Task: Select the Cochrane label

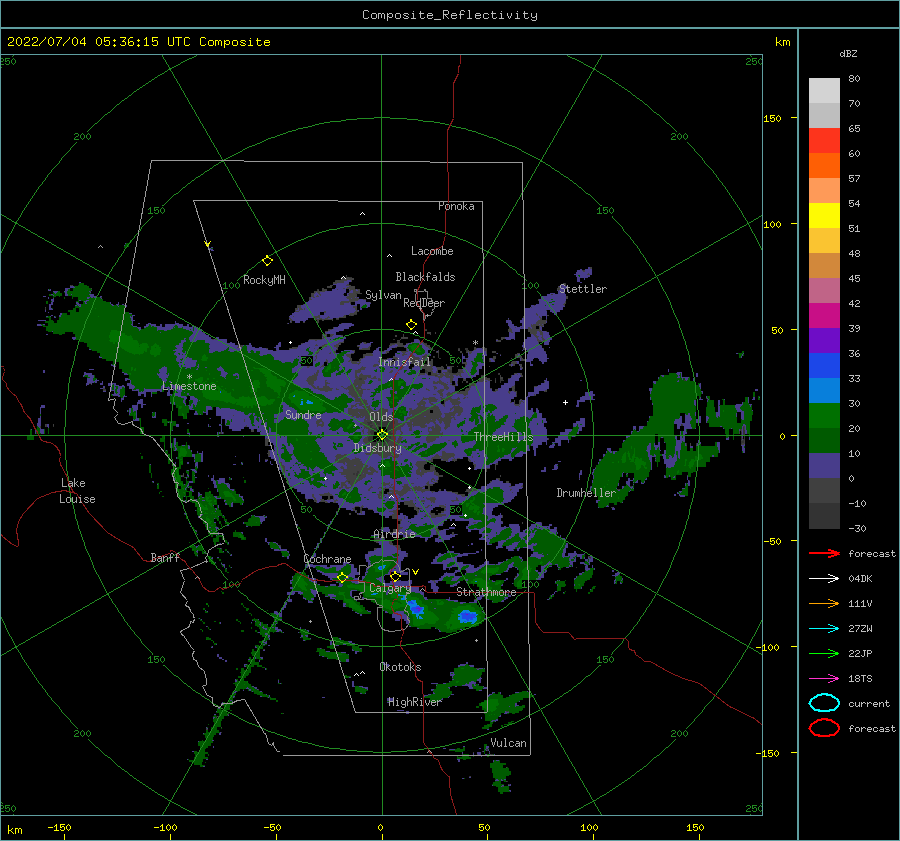Action: point(327,559)
